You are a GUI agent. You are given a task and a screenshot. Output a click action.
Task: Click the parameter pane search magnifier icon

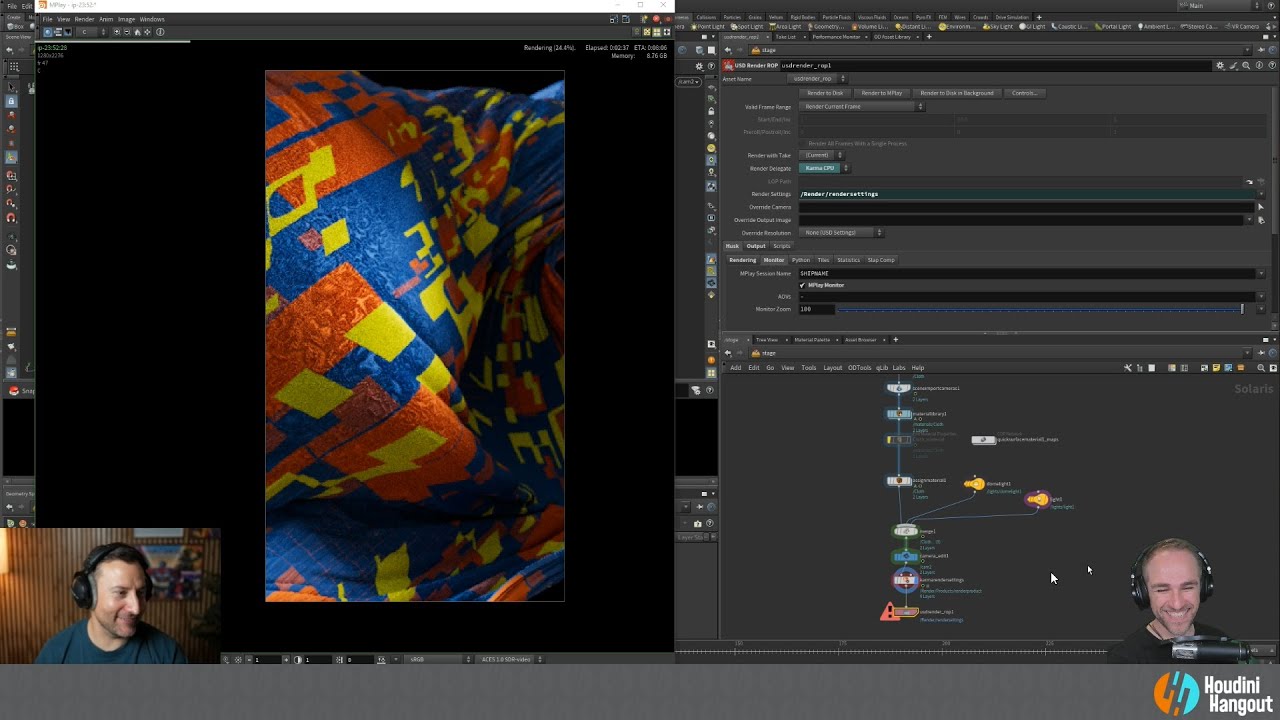[x=1246, y=65]
